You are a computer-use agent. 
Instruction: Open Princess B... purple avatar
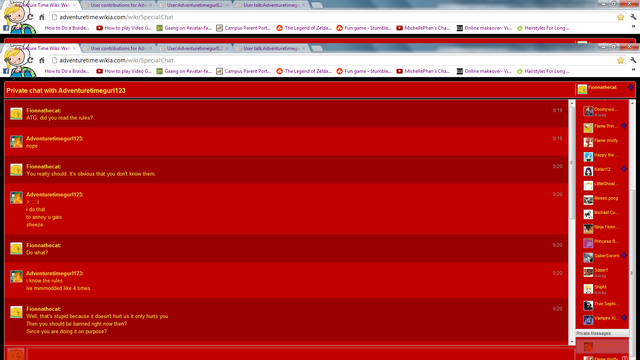pyautogui.click(x=588, y=243)
